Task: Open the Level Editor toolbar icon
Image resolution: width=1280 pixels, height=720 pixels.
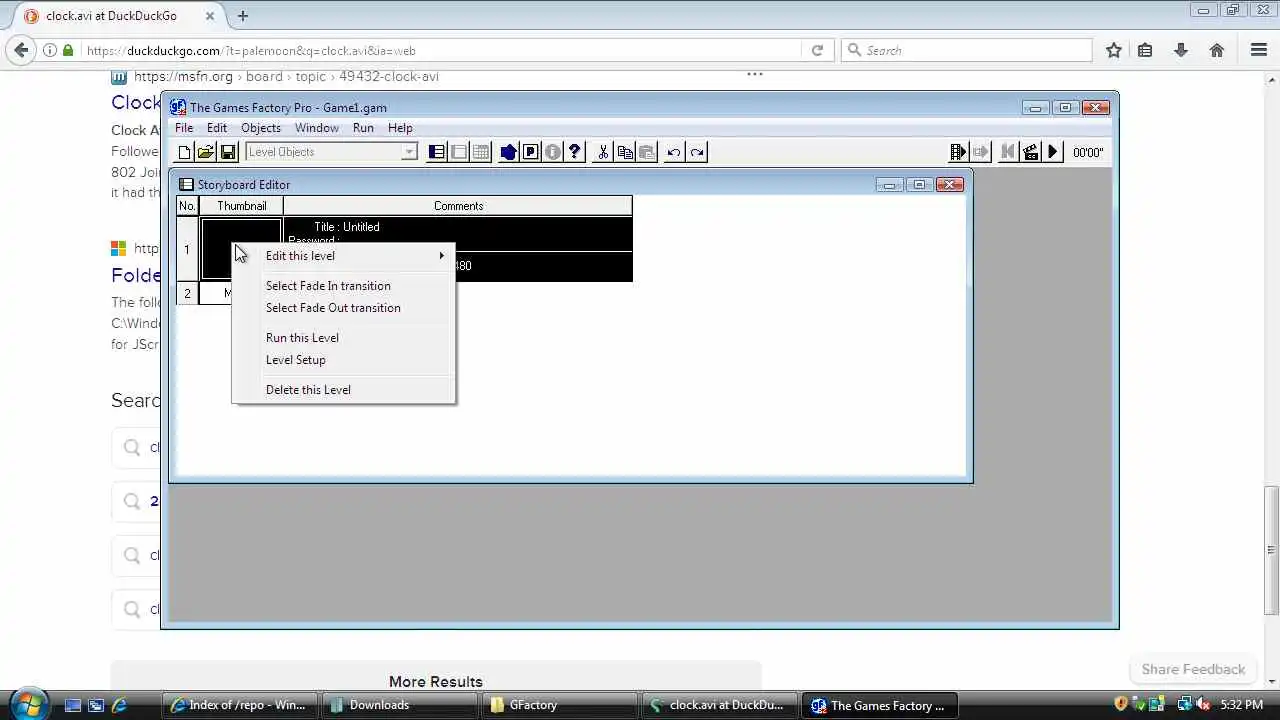Action: 459,152
